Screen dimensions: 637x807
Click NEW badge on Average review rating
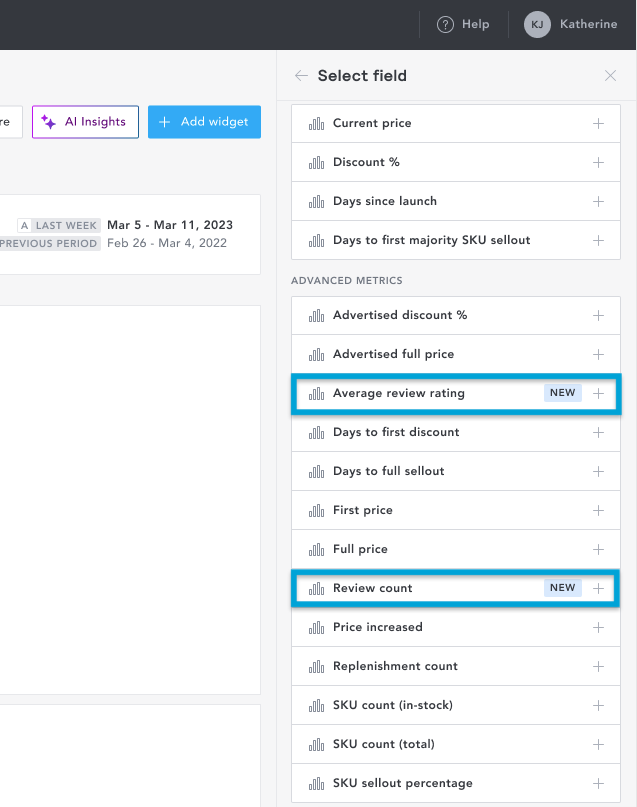[562, 393]
